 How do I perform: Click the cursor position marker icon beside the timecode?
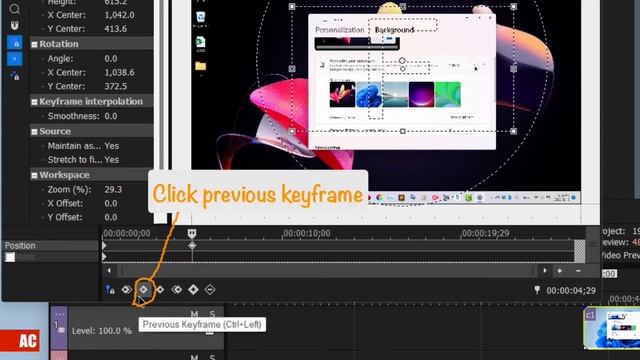pyautogui.click(x=537, y=290)
